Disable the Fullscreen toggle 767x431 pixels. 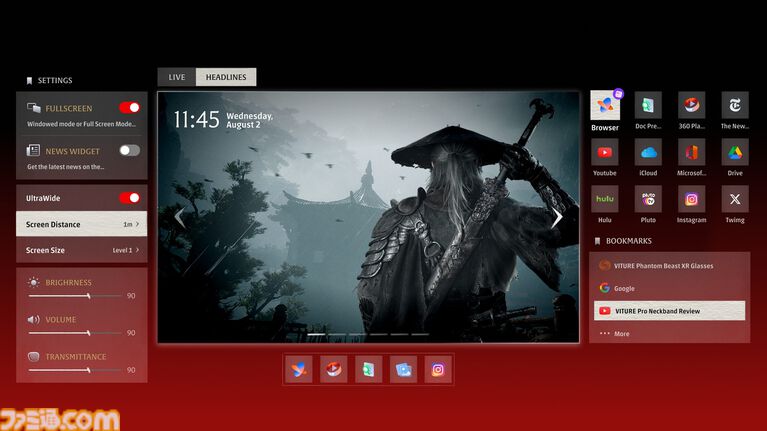tap(130, 108)
